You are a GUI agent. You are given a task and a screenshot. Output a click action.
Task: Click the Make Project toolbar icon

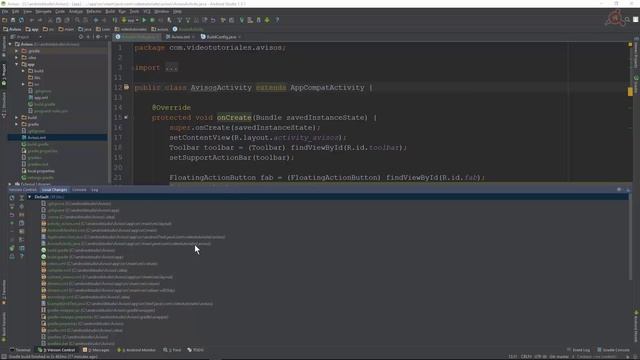[115, 20]
